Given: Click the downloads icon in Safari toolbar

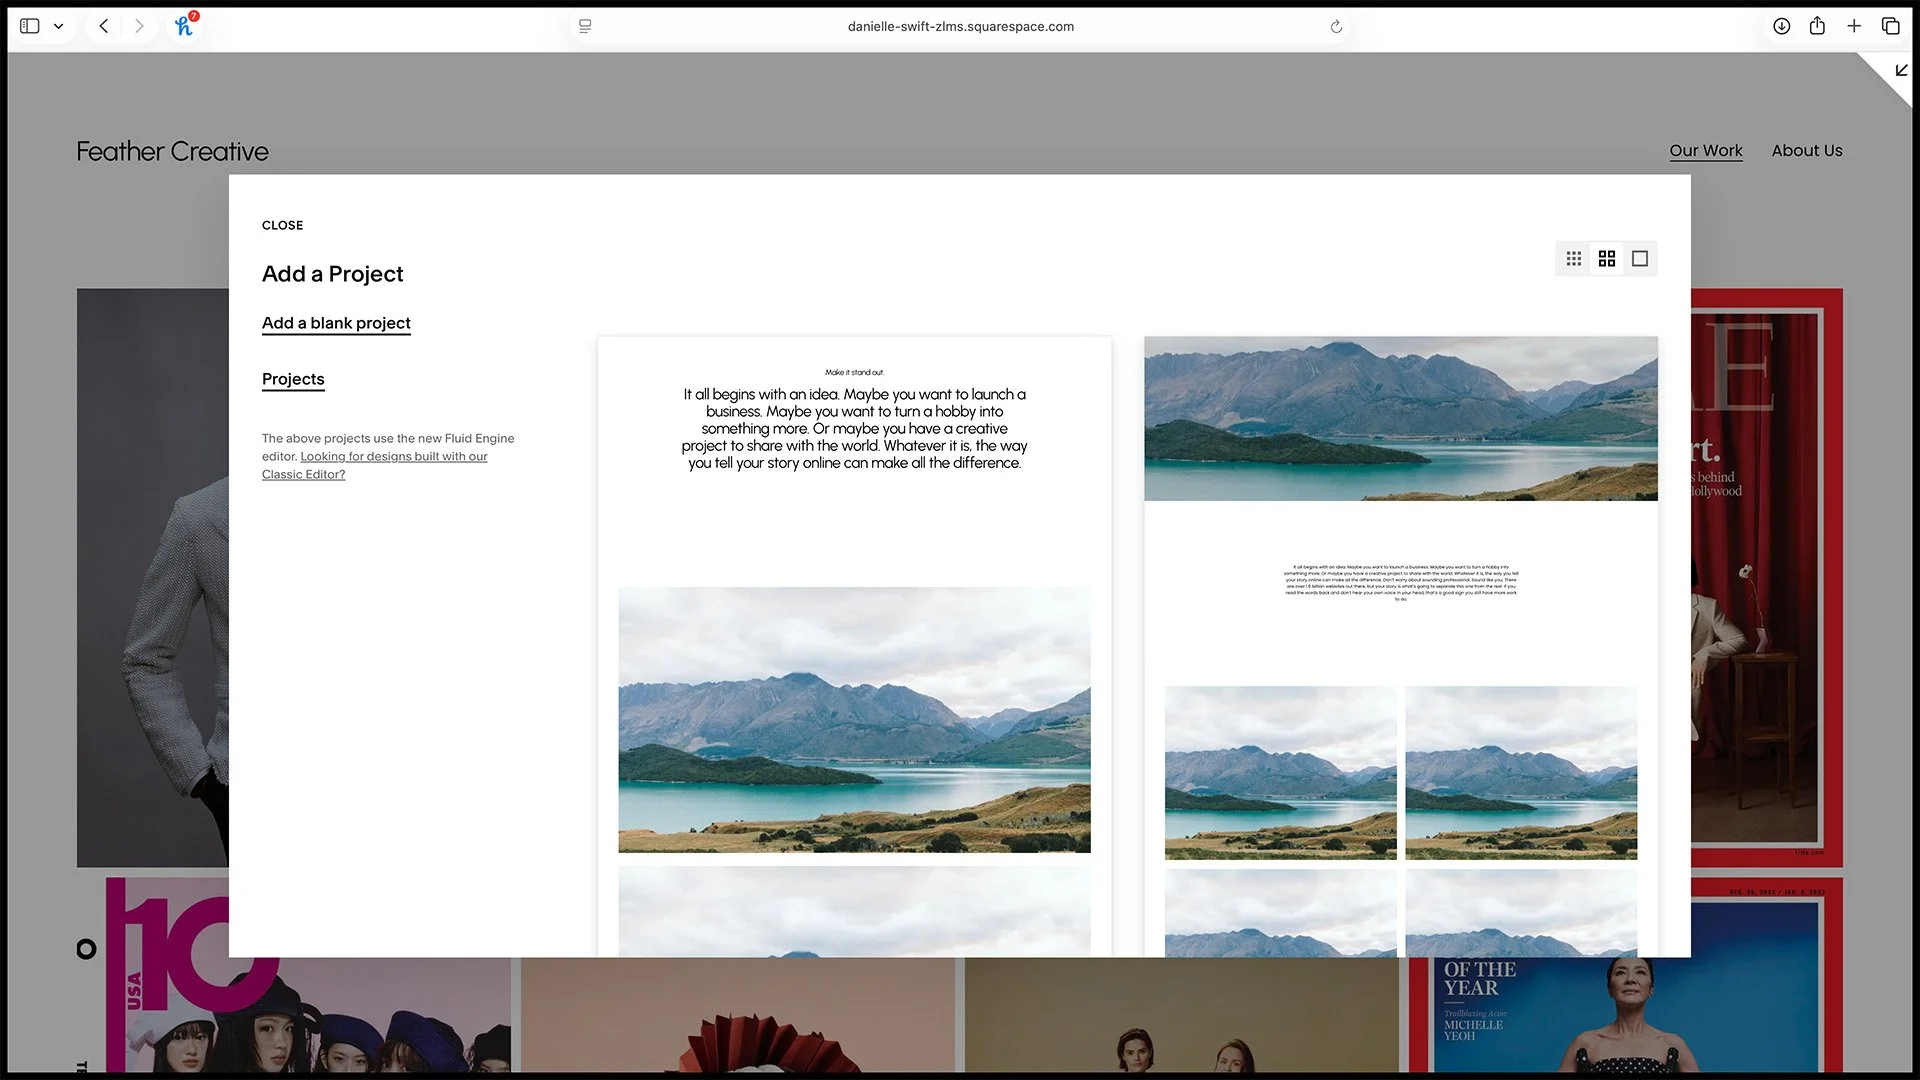Looking at the screenshot, I should tap(1781, 26).
